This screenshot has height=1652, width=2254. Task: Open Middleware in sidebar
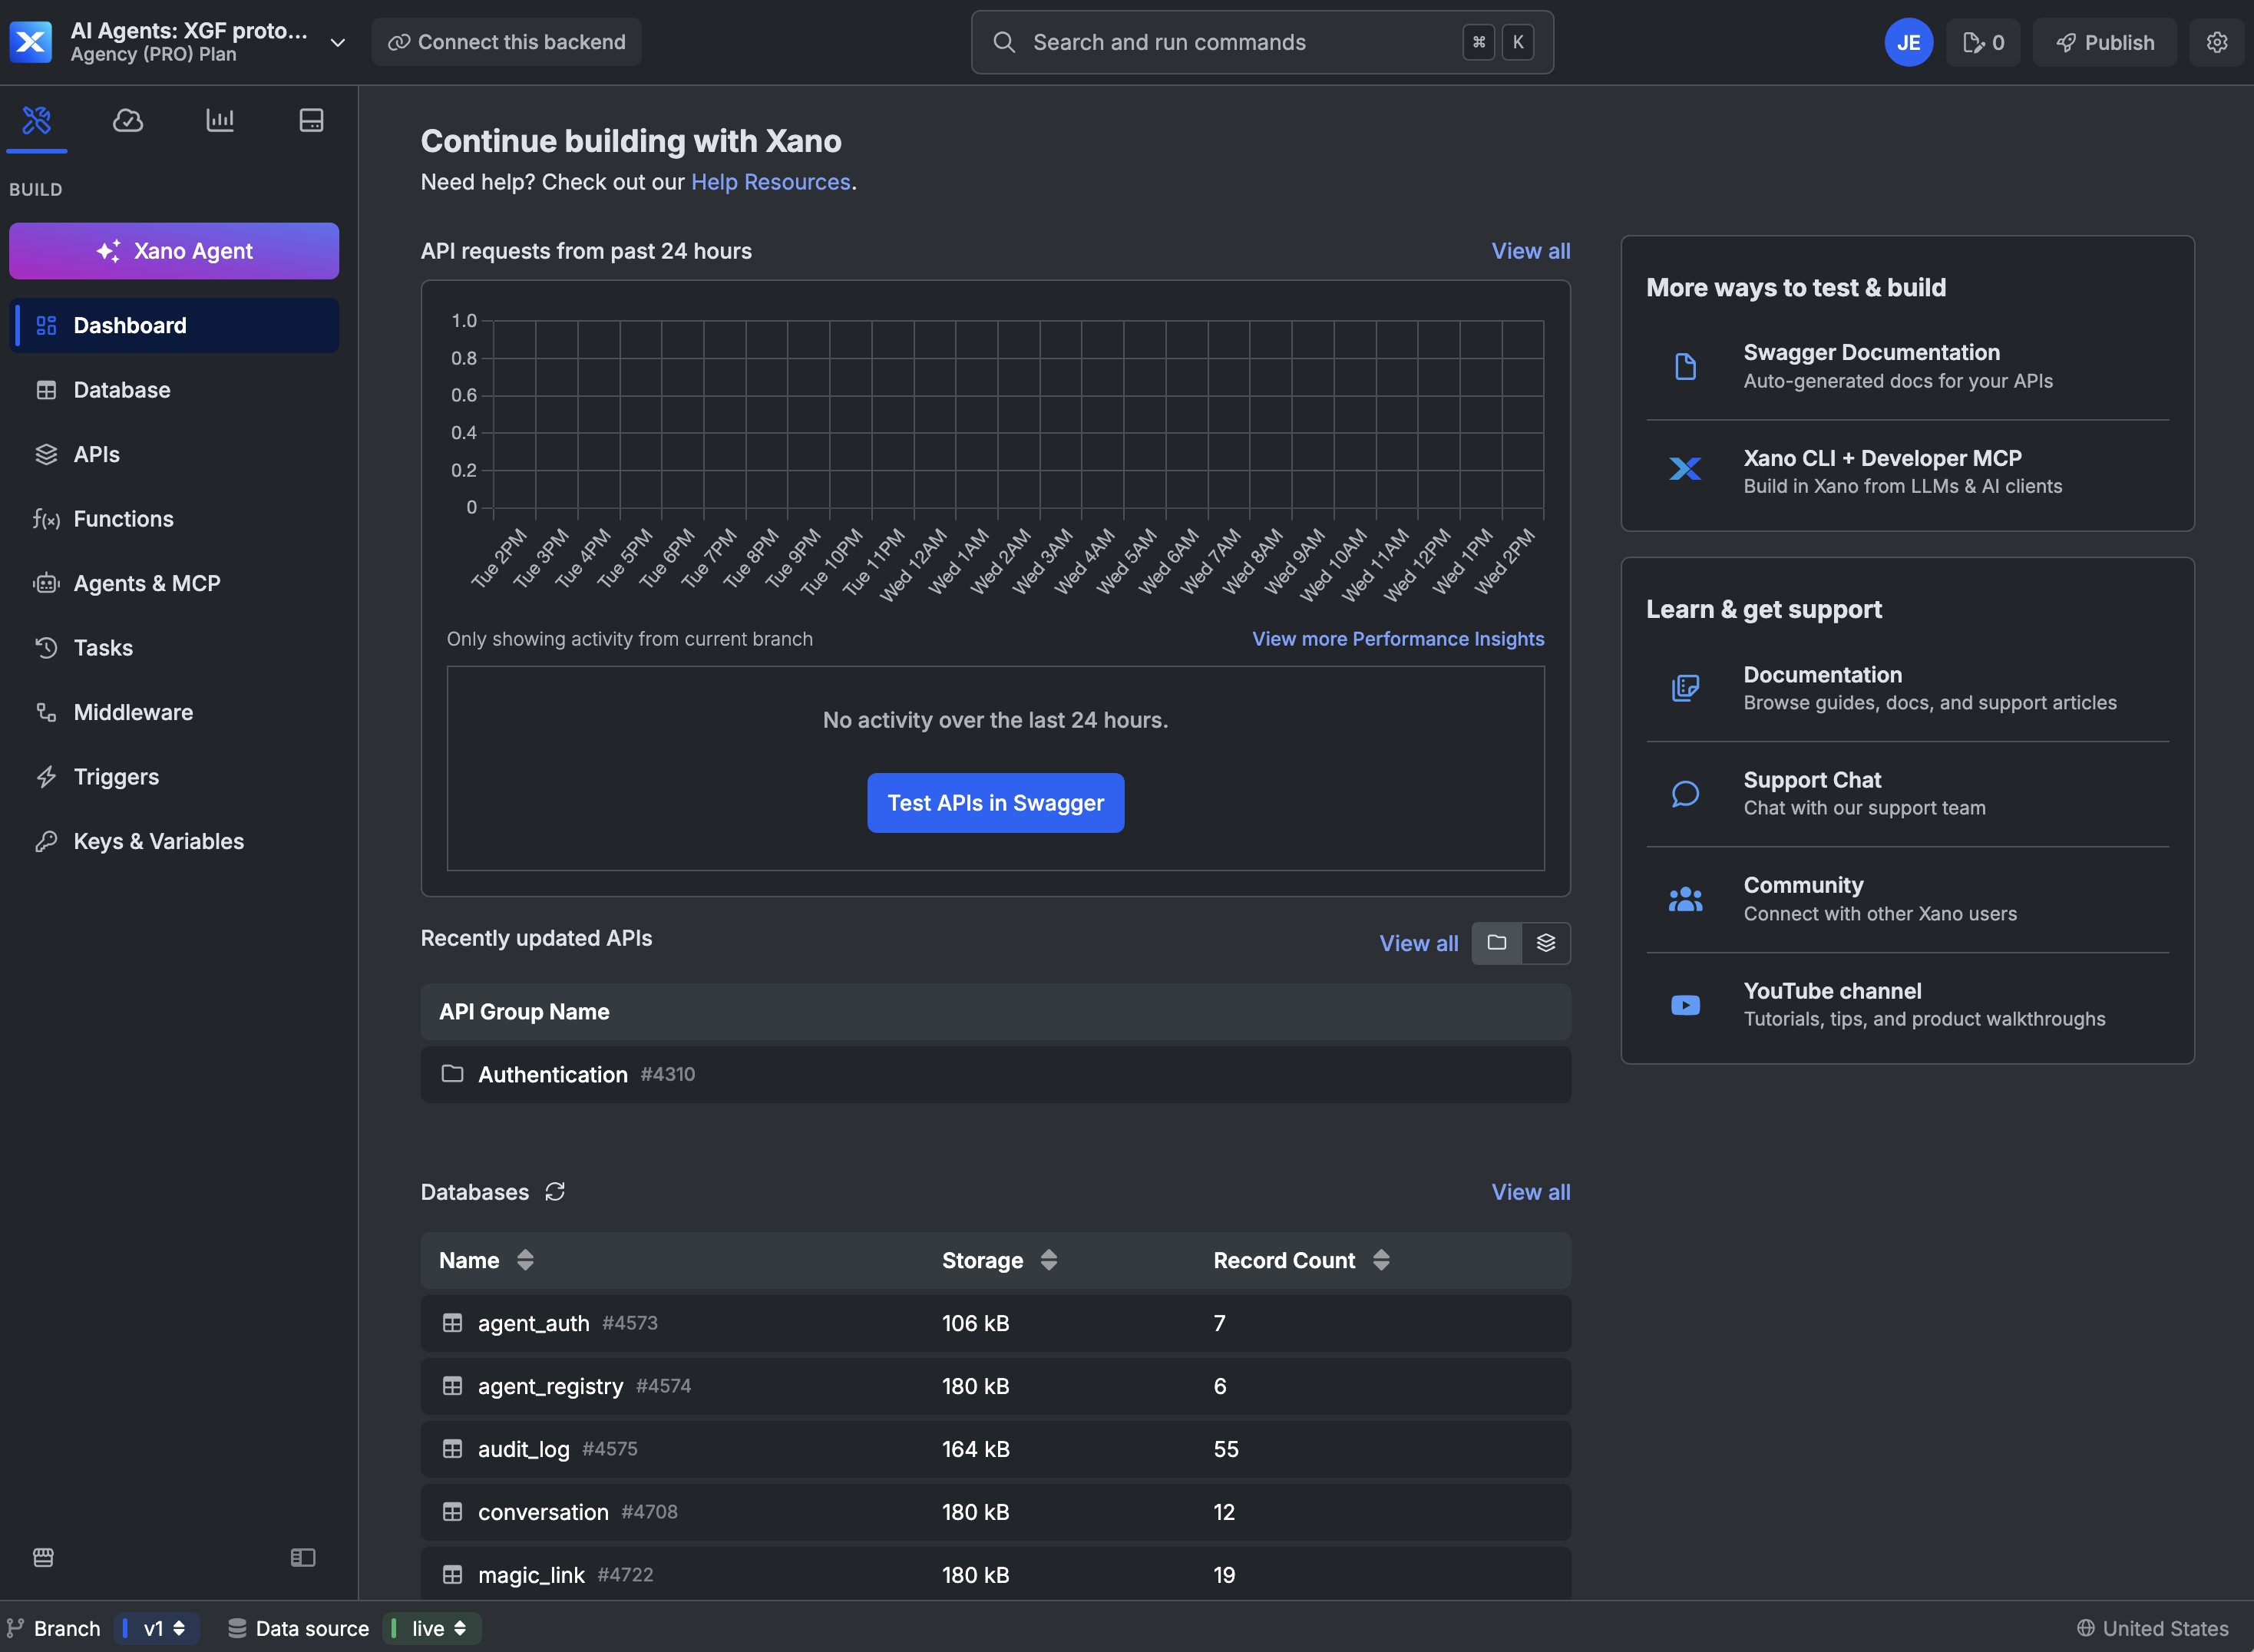pyautogui.click(x=174, y=712)
